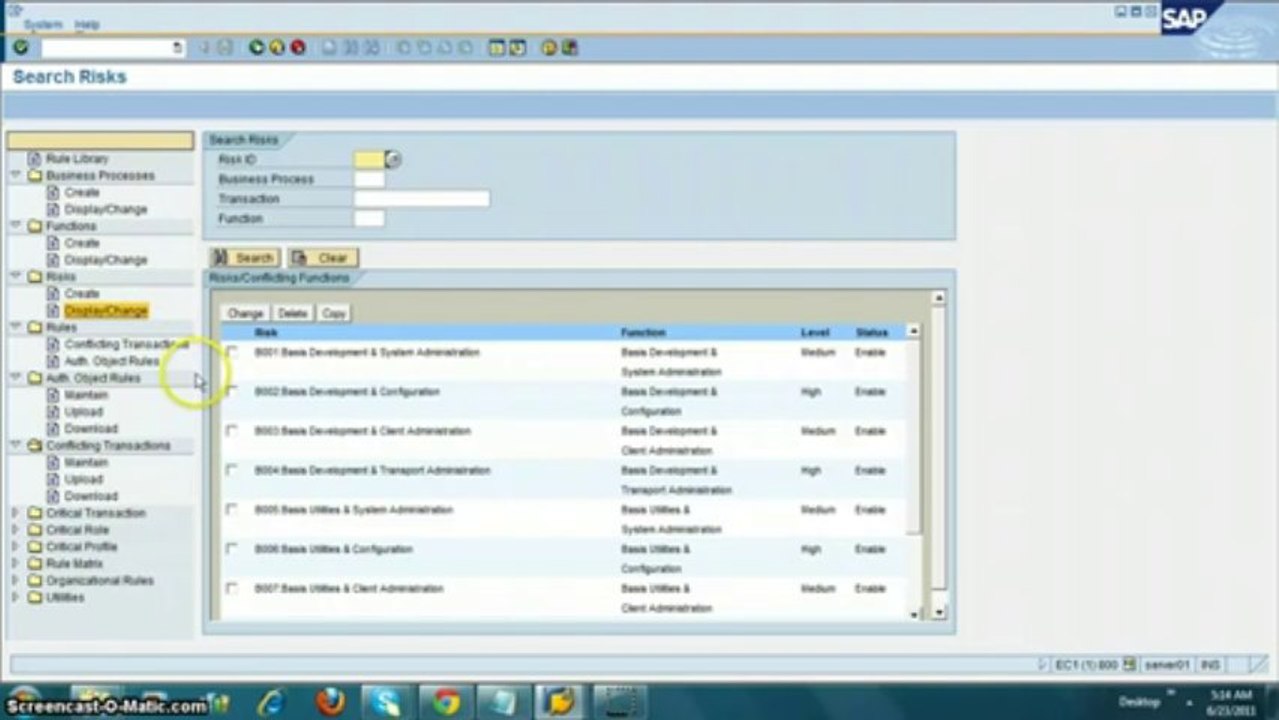Check the B005 Basis Utilities row
Screen dimensions: 1279x720
232,510
